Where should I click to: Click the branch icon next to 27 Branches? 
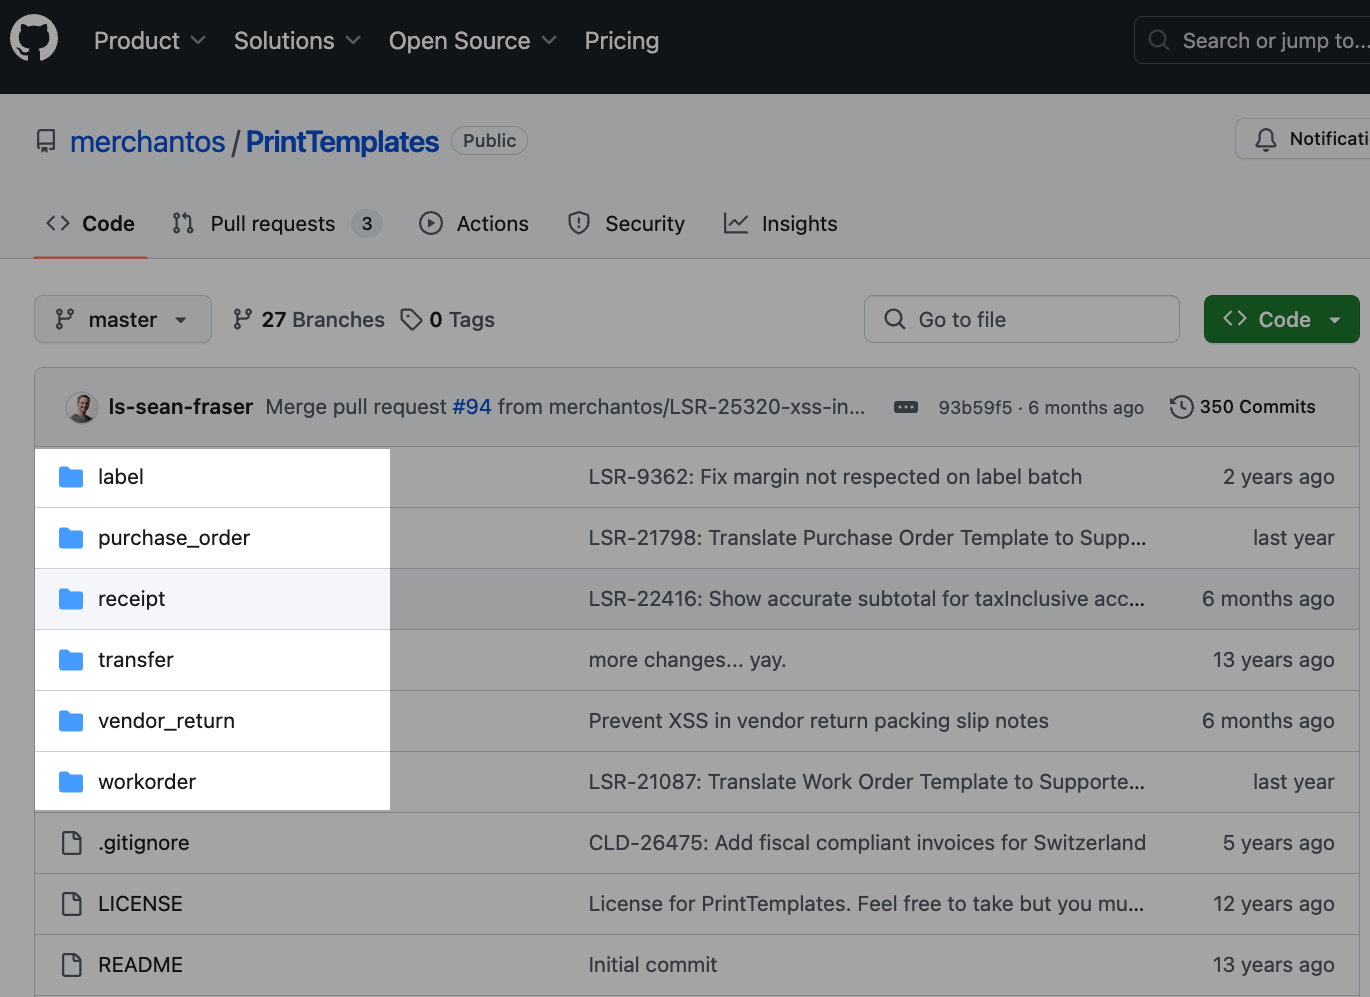click(x=243, y=319)
